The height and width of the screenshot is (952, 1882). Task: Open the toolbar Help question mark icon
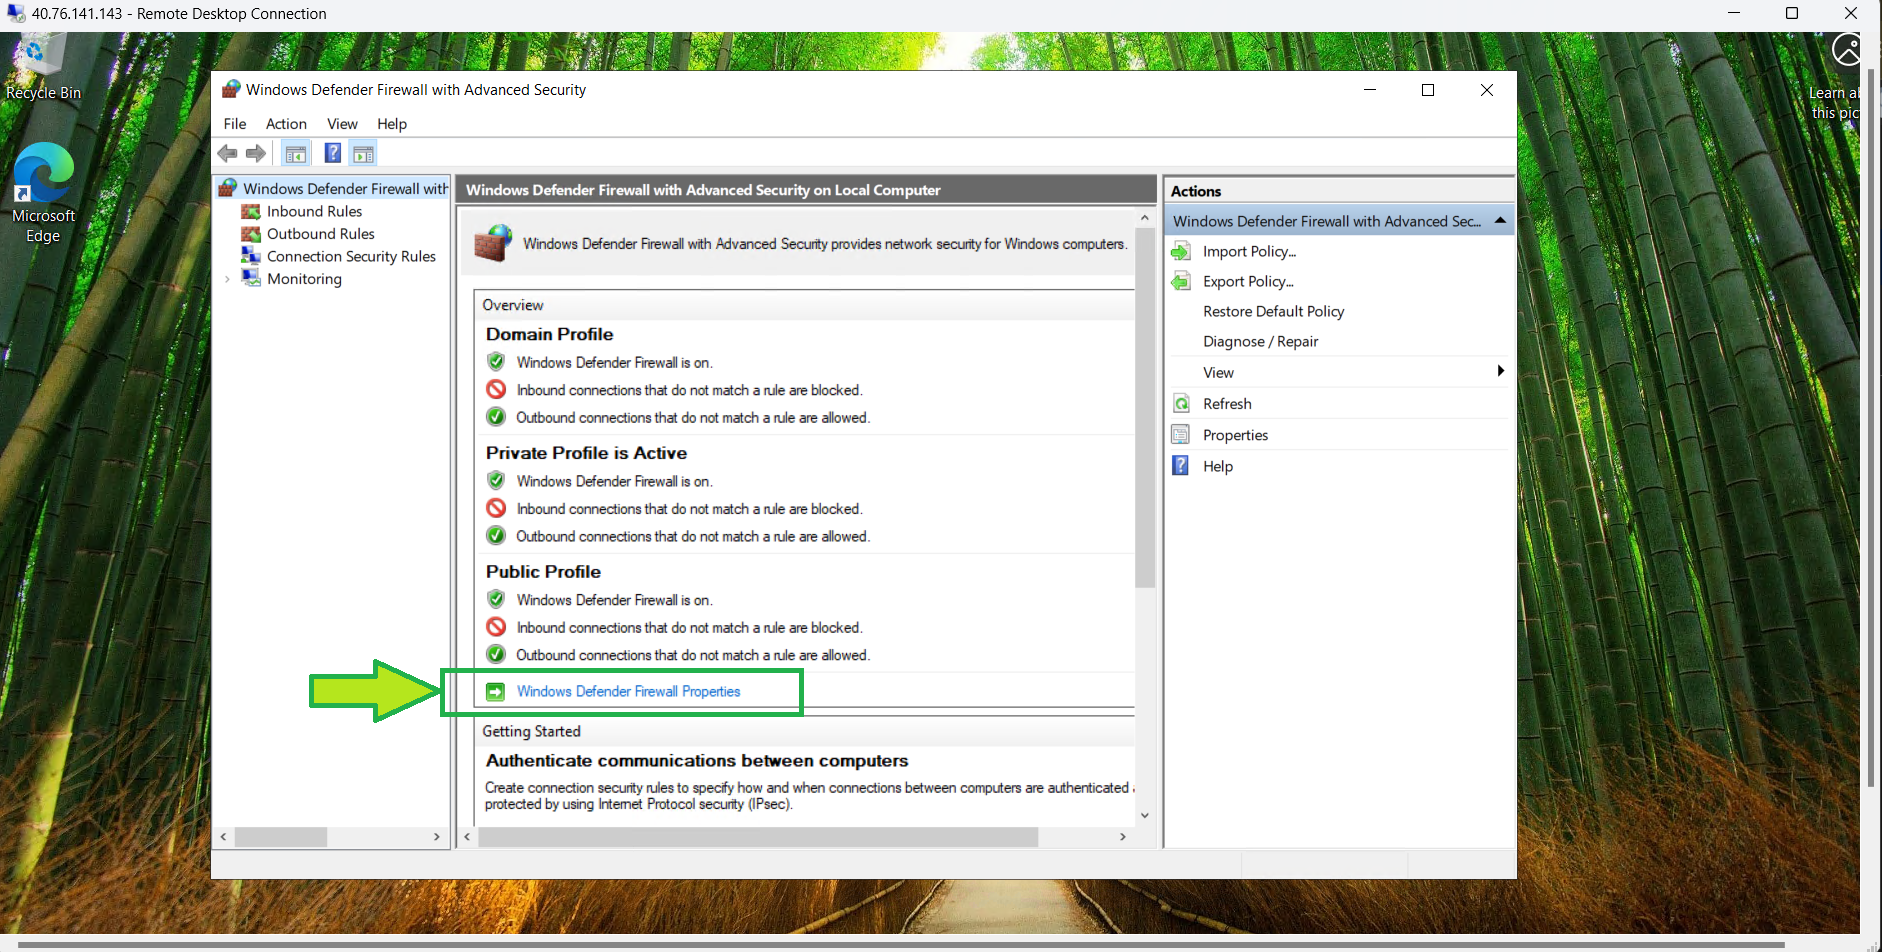(x=333, y=154)
